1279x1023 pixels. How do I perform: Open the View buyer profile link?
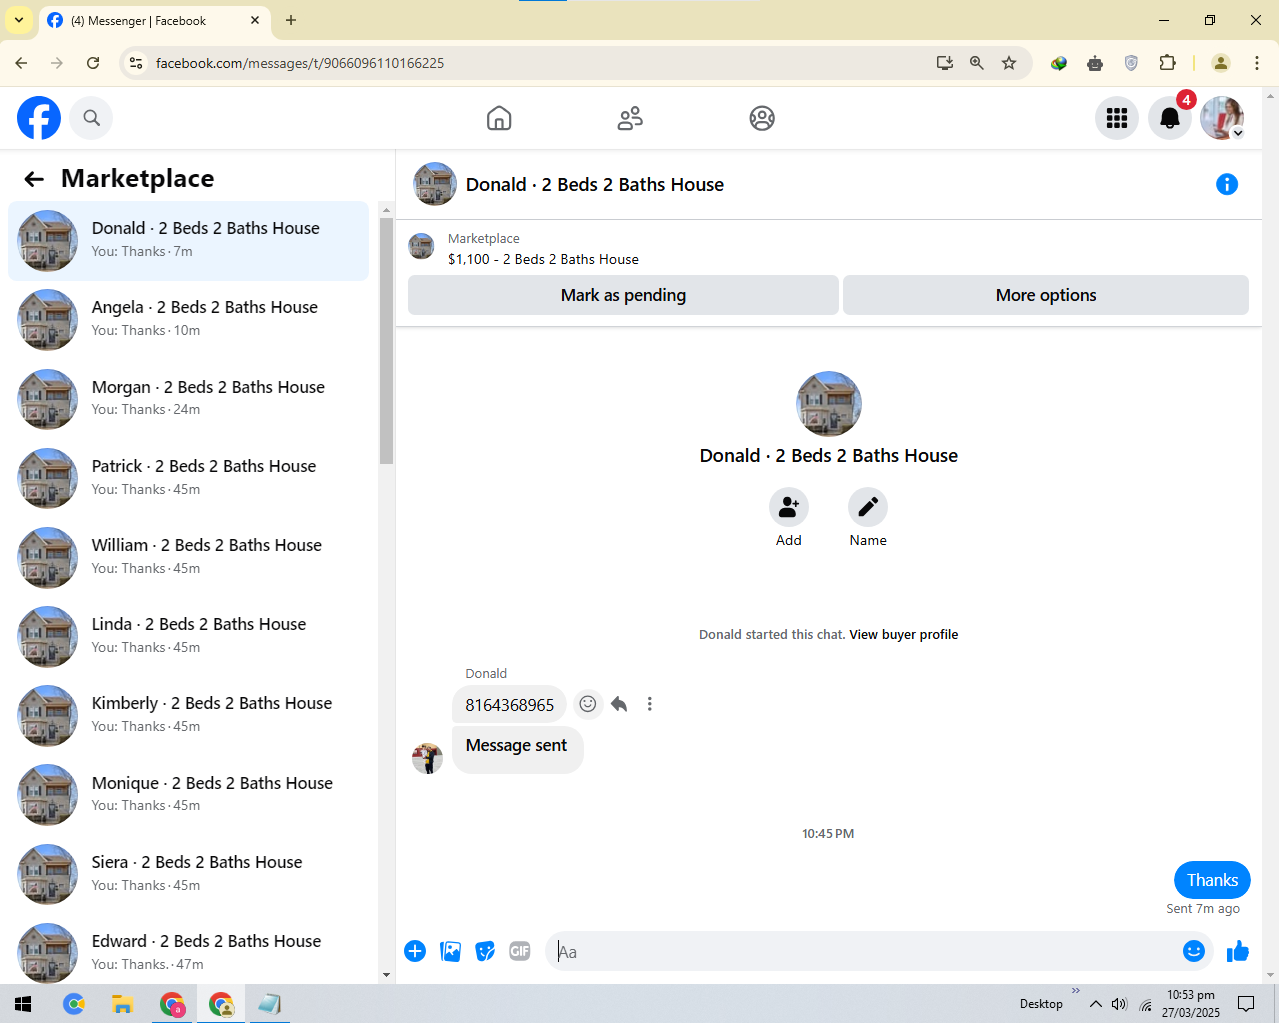tap(904, 634)
